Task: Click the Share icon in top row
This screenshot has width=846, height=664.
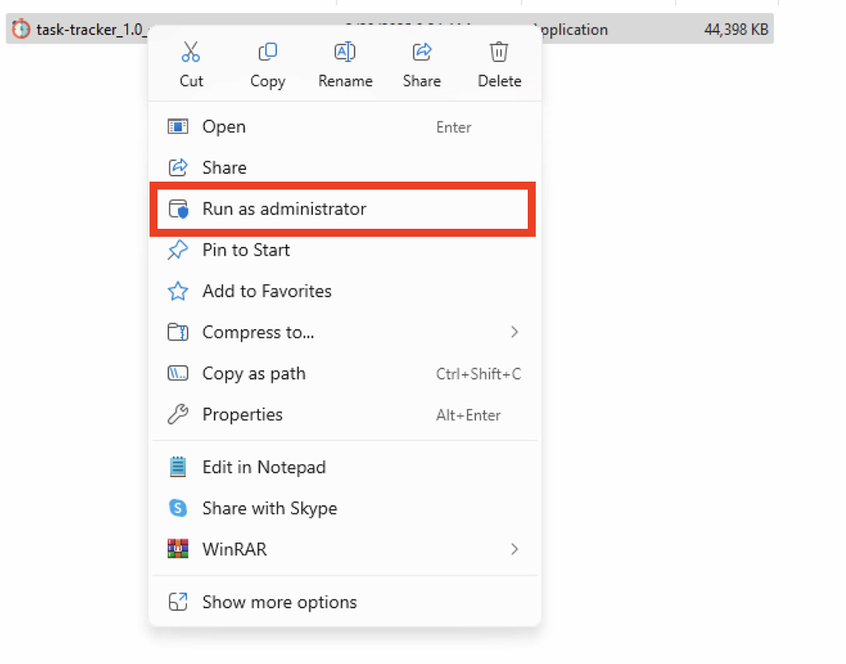Action: coord(422,52)
